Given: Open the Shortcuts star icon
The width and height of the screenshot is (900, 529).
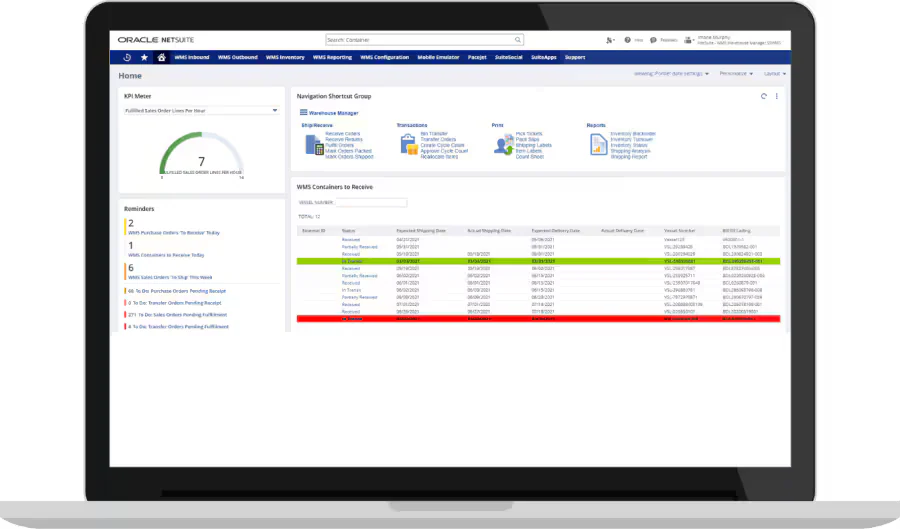Looking at the screenshot, I should pos(144,57).
